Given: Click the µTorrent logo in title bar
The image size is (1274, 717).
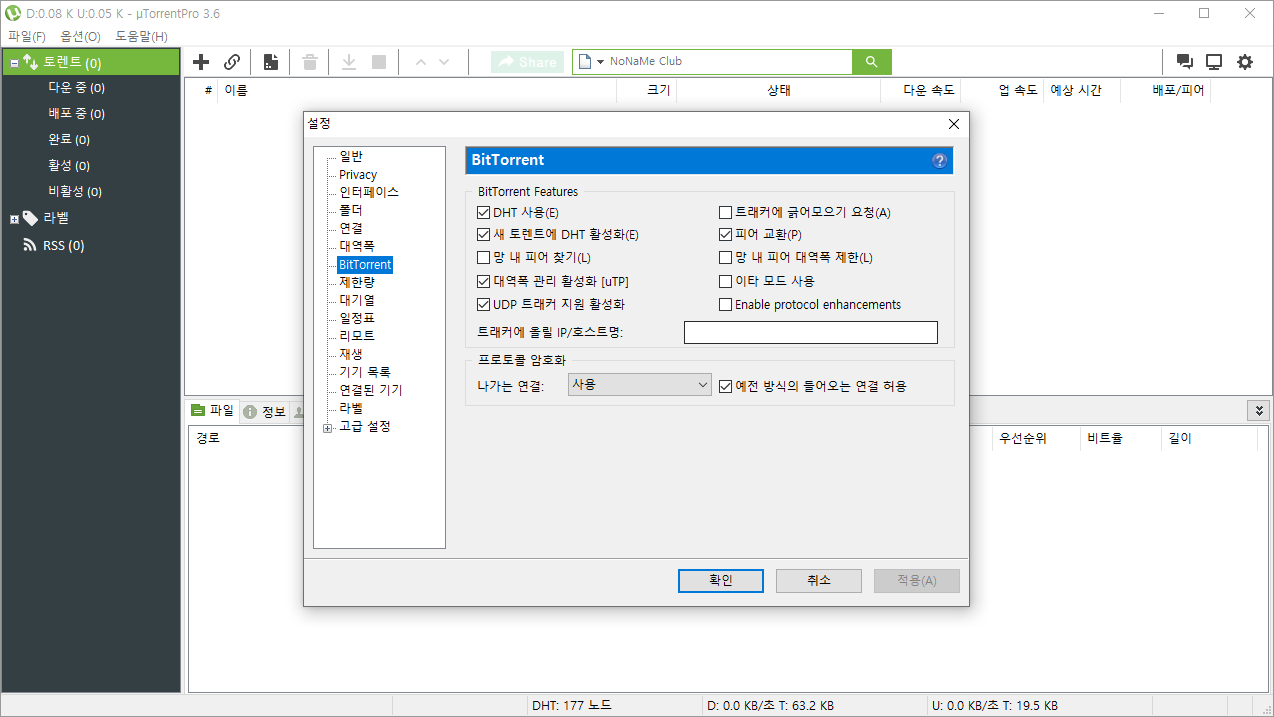Looking at the screenshot, I should [x=14, y=14].
